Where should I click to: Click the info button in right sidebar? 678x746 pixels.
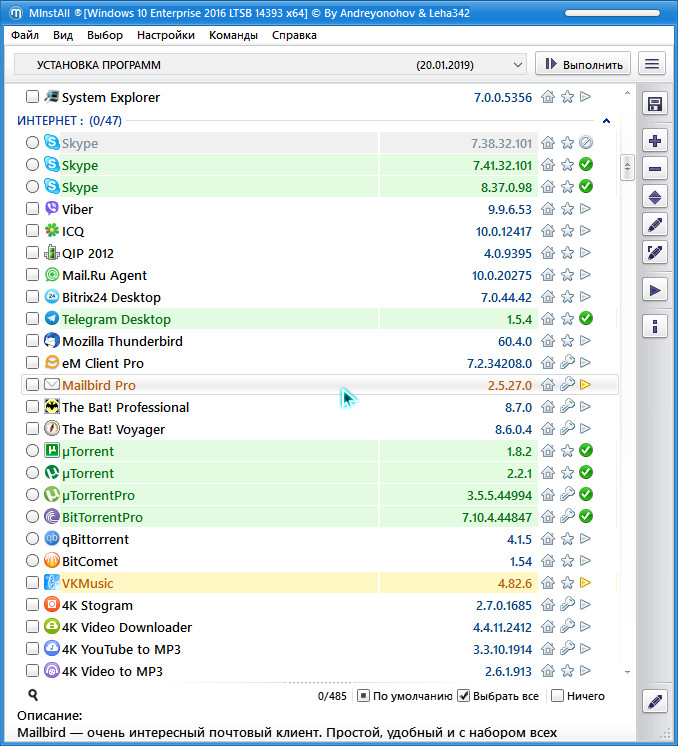point(655,326)
